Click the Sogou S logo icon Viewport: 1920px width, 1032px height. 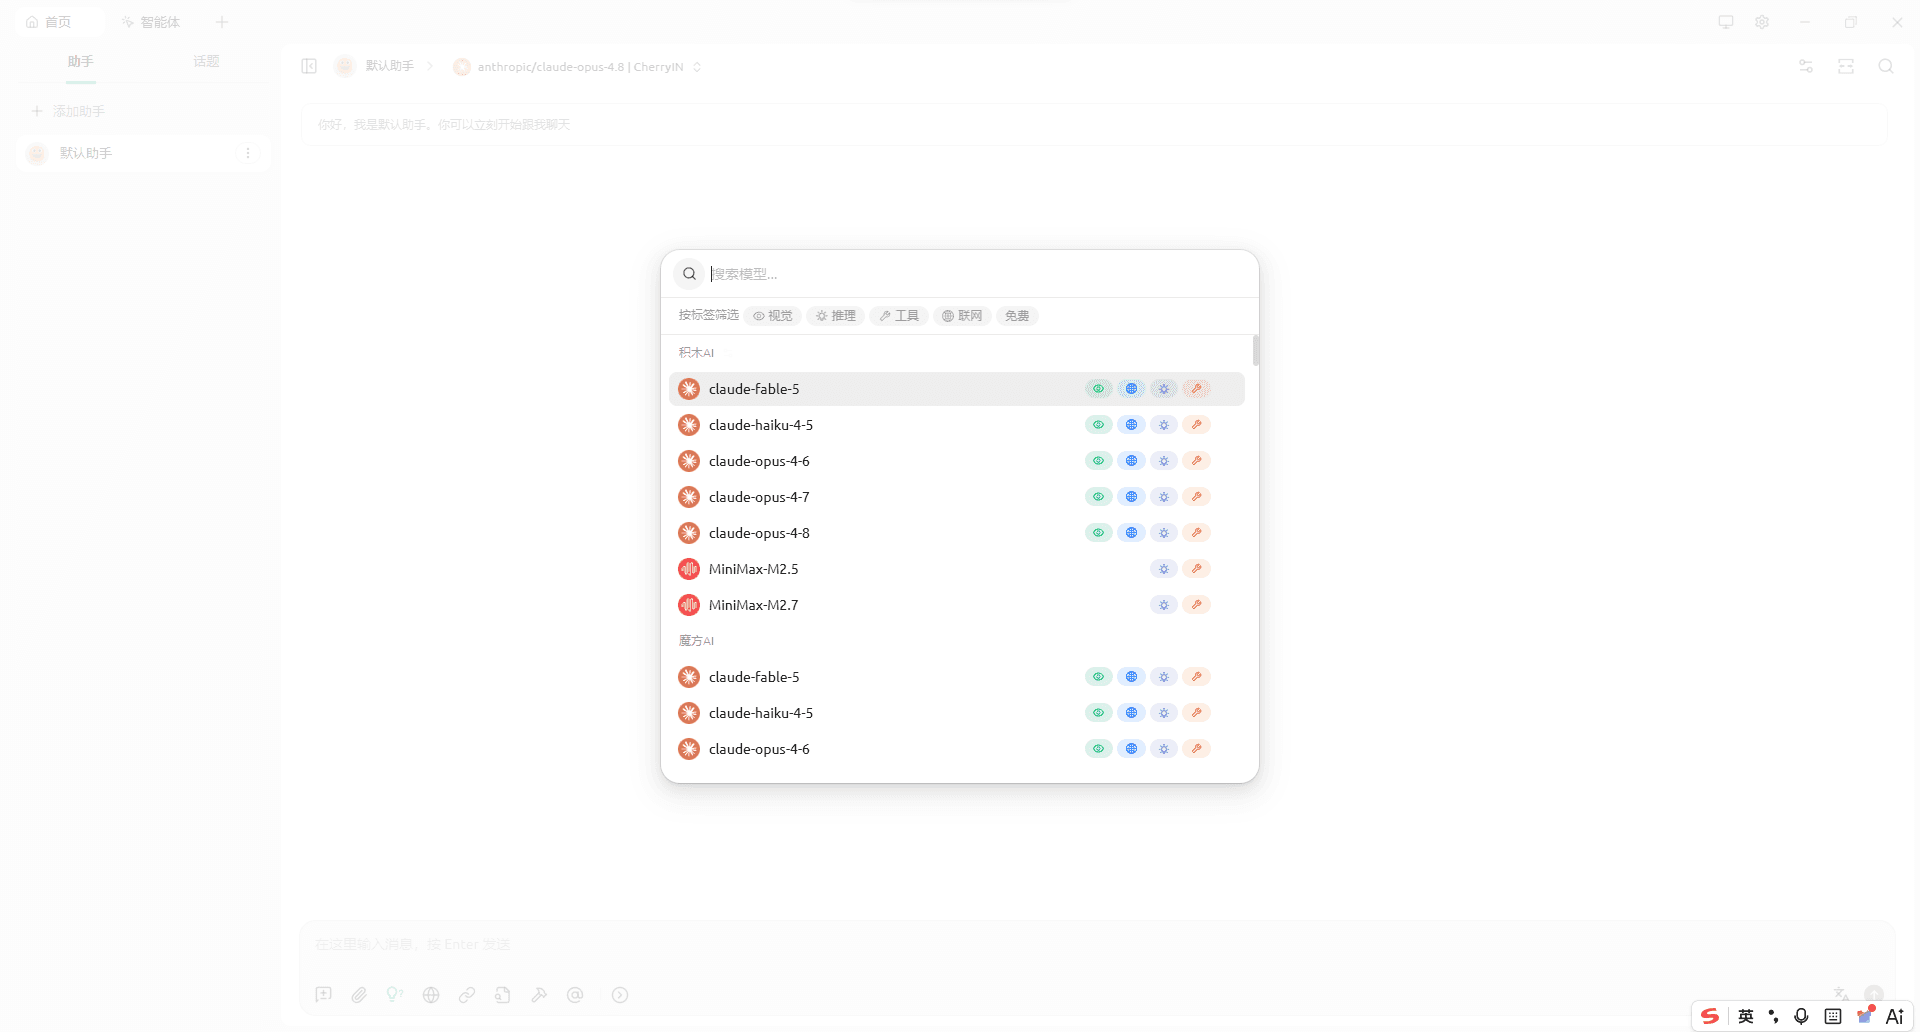pos(1711,1016)
